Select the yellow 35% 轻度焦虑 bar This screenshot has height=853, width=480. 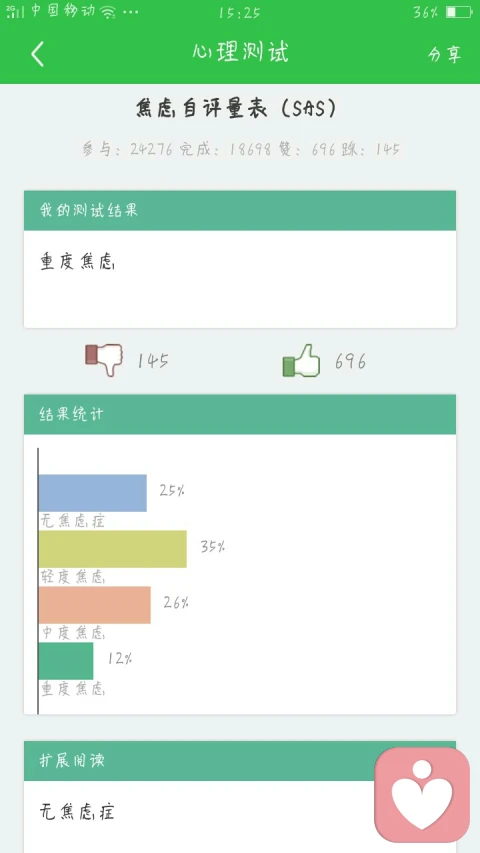[x=113, y=549]
